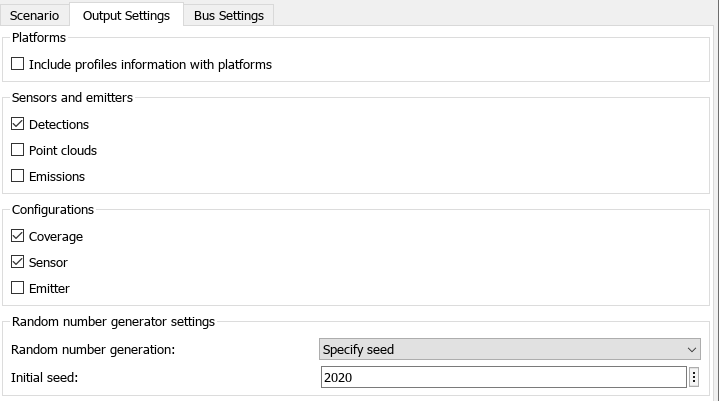Click the 'Sensors and emitters' group heading

tap(72, 97)
